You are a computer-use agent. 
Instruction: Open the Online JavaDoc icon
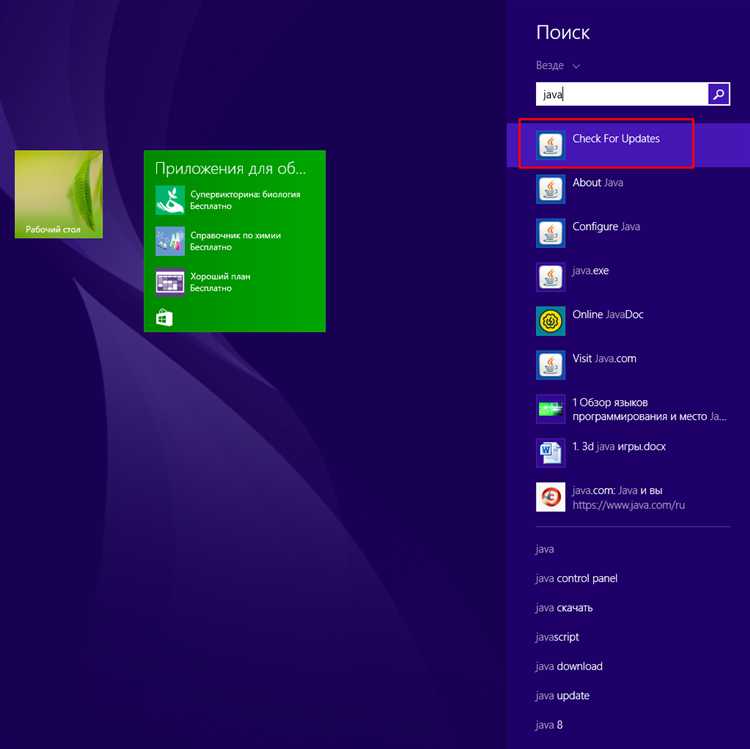(551, 321)
